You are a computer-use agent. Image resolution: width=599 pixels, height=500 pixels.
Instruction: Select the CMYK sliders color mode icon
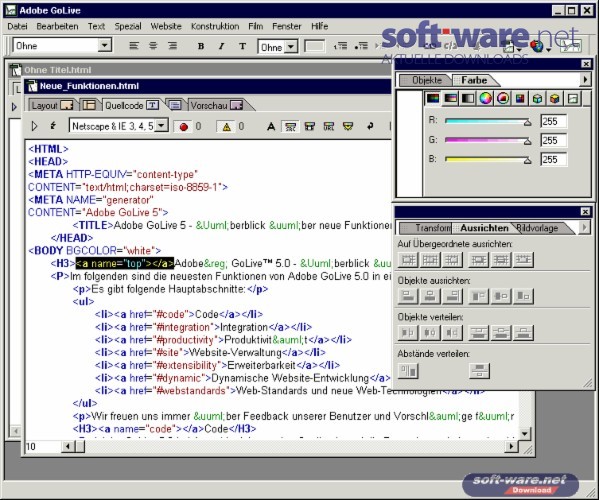pos(450,99)
